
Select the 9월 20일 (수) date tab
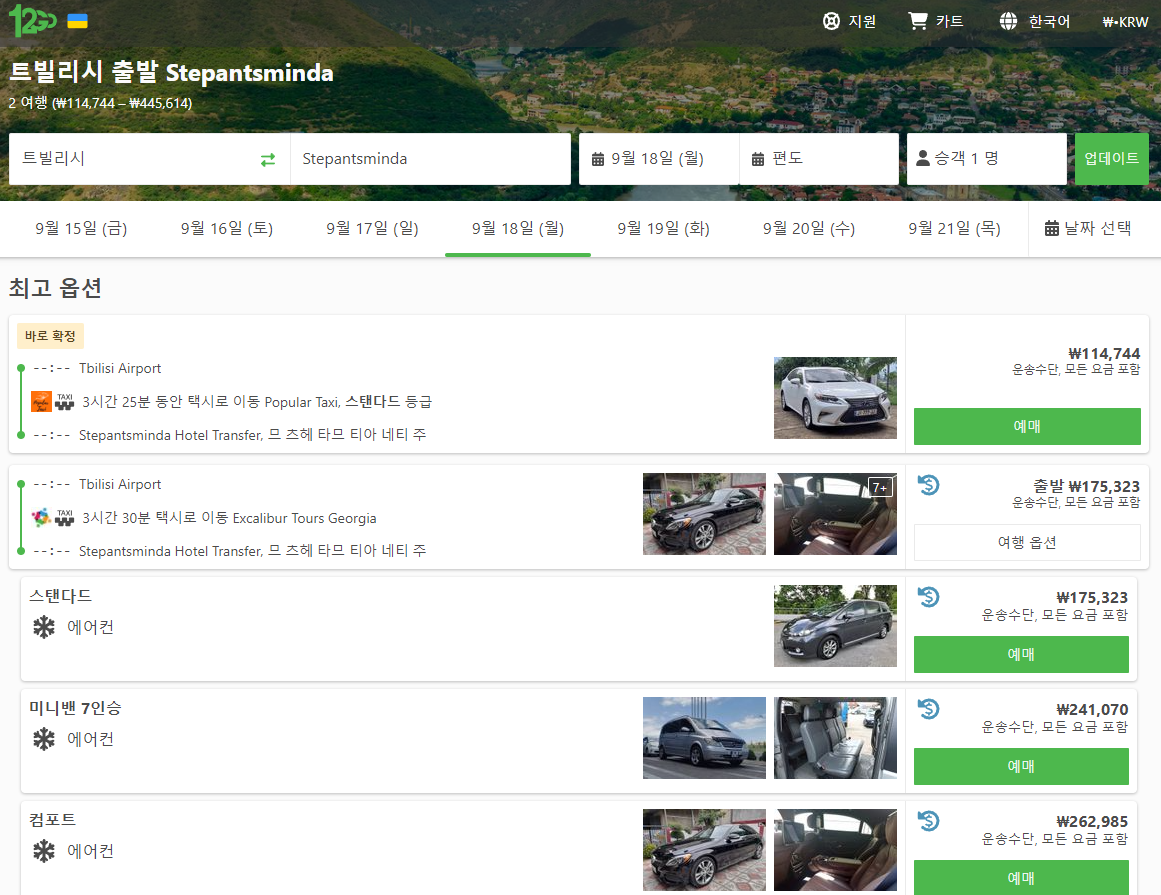point(809,229)
